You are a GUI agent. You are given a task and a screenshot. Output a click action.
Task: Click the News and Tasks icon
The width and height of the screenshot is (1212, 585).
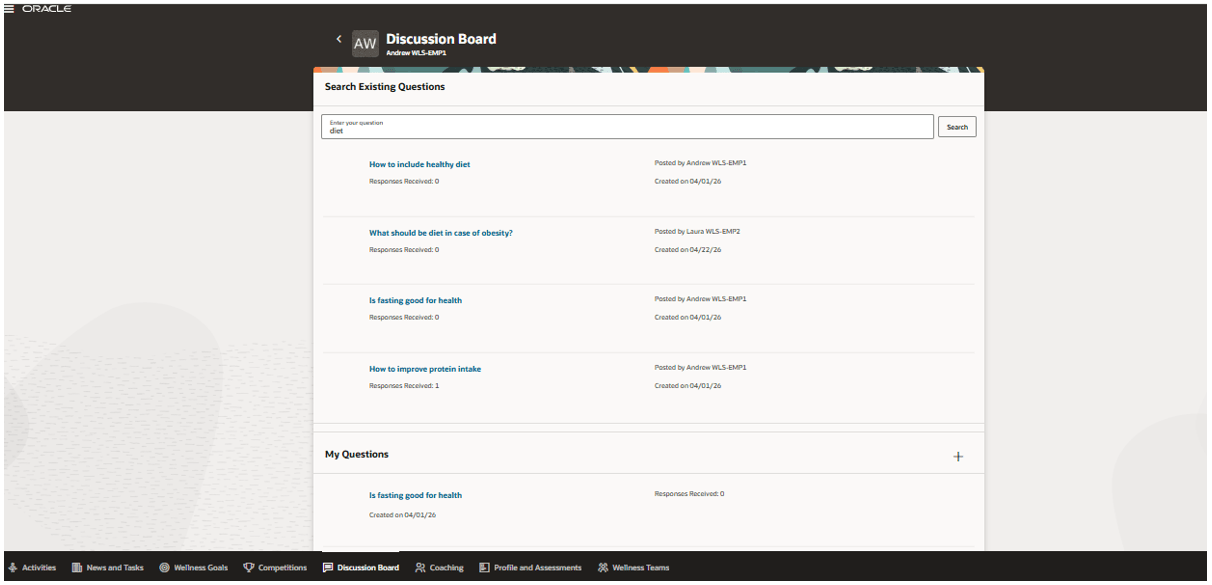pyautogui.click(x=77, y=567)
